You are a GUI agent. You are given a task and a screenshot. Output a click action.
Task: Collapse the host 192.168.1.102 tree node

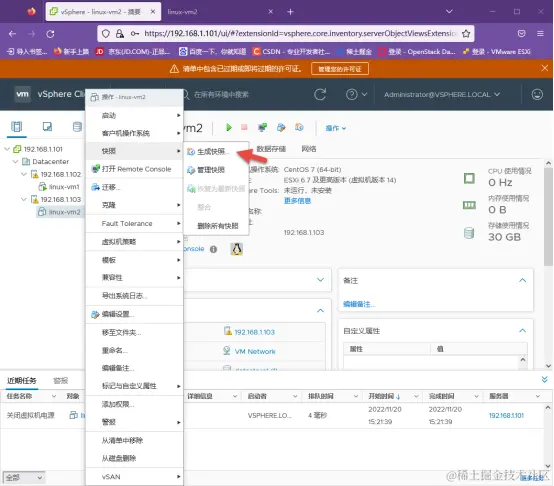pyautogui.click(x=24, y=174)
